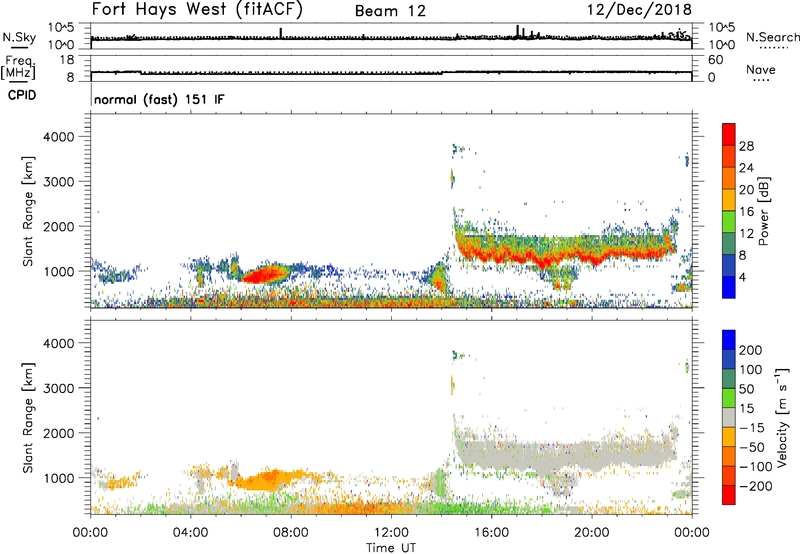Image resolution: width=800 pixels, height=554 pixels.
Task: Click the "Slant Range [km]" label of Power panel
Action: (x=28, y=211)
